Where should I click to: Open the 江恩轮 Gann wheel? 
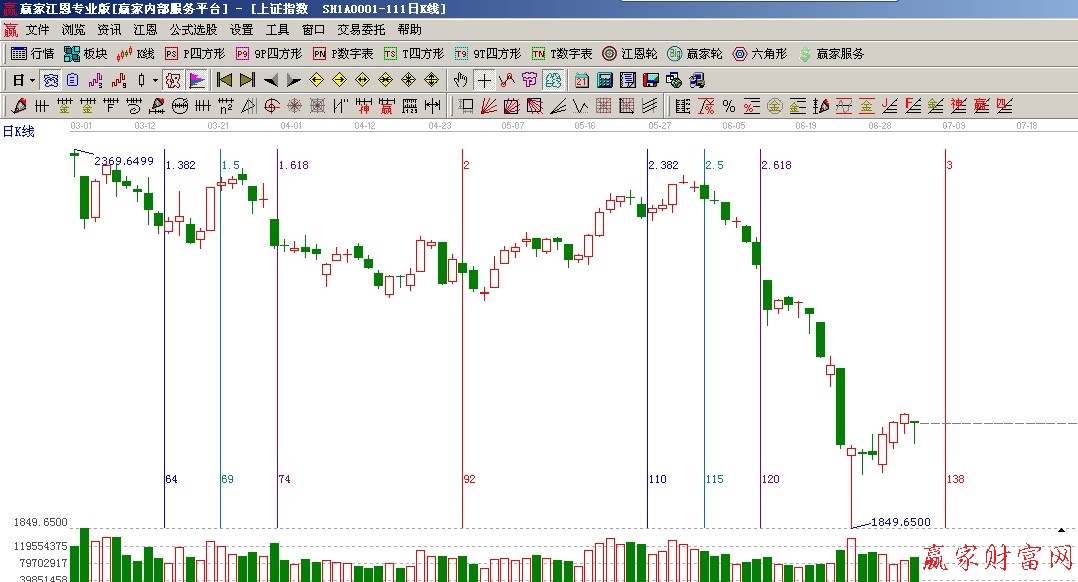click(x=629, y=54)
